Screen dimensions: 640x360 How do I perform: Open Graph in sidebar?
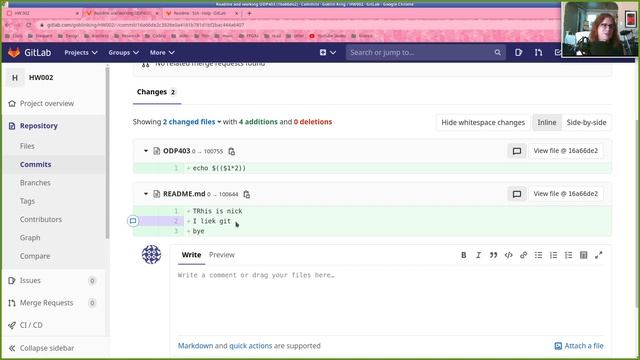(30, 238)
